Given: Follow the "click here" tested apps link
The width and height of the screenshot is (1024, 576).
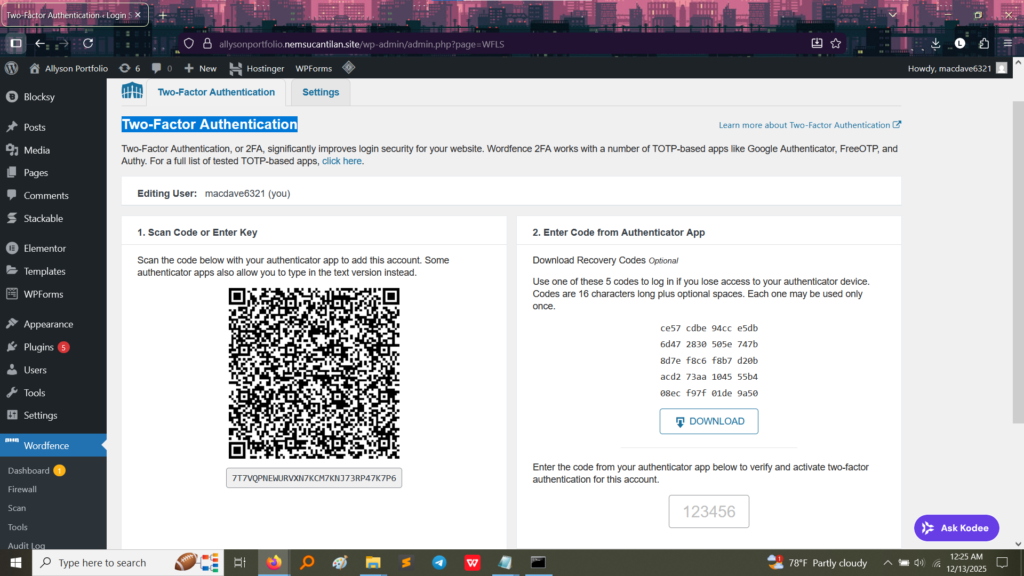Looking at the screenshot, I should tap(342, 161).
